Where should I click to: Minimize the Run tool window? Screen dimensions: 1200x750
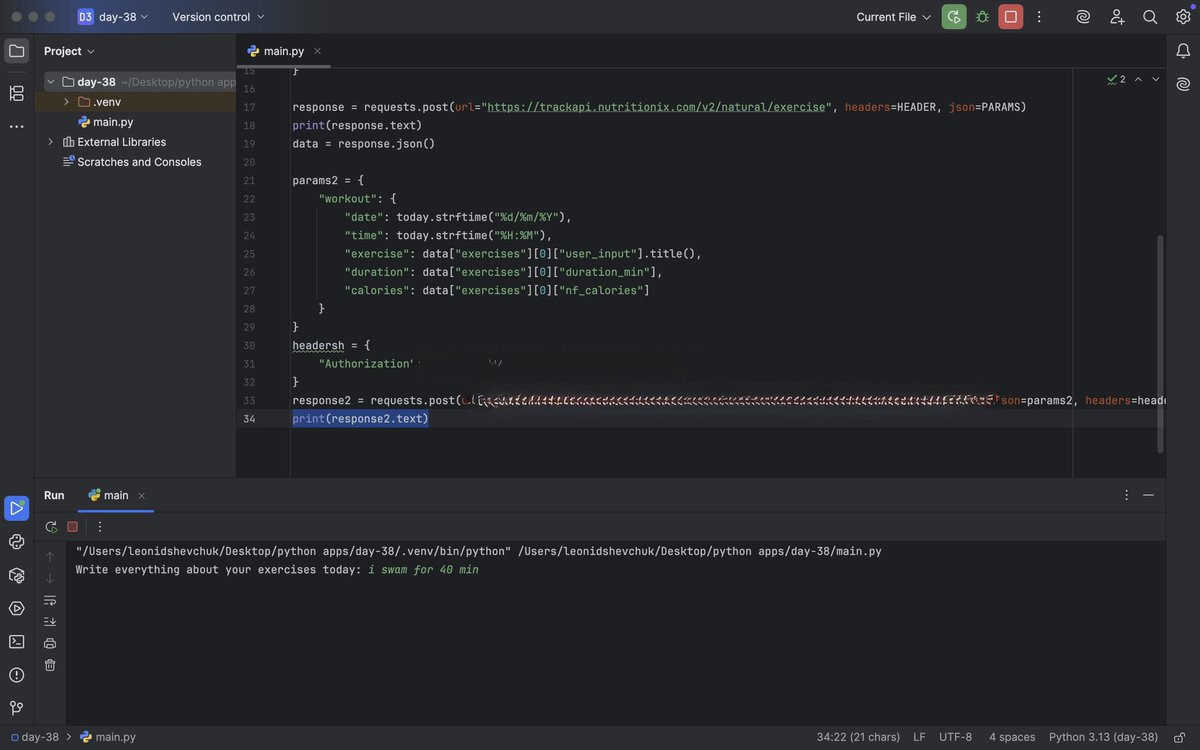pos(1148,495)
